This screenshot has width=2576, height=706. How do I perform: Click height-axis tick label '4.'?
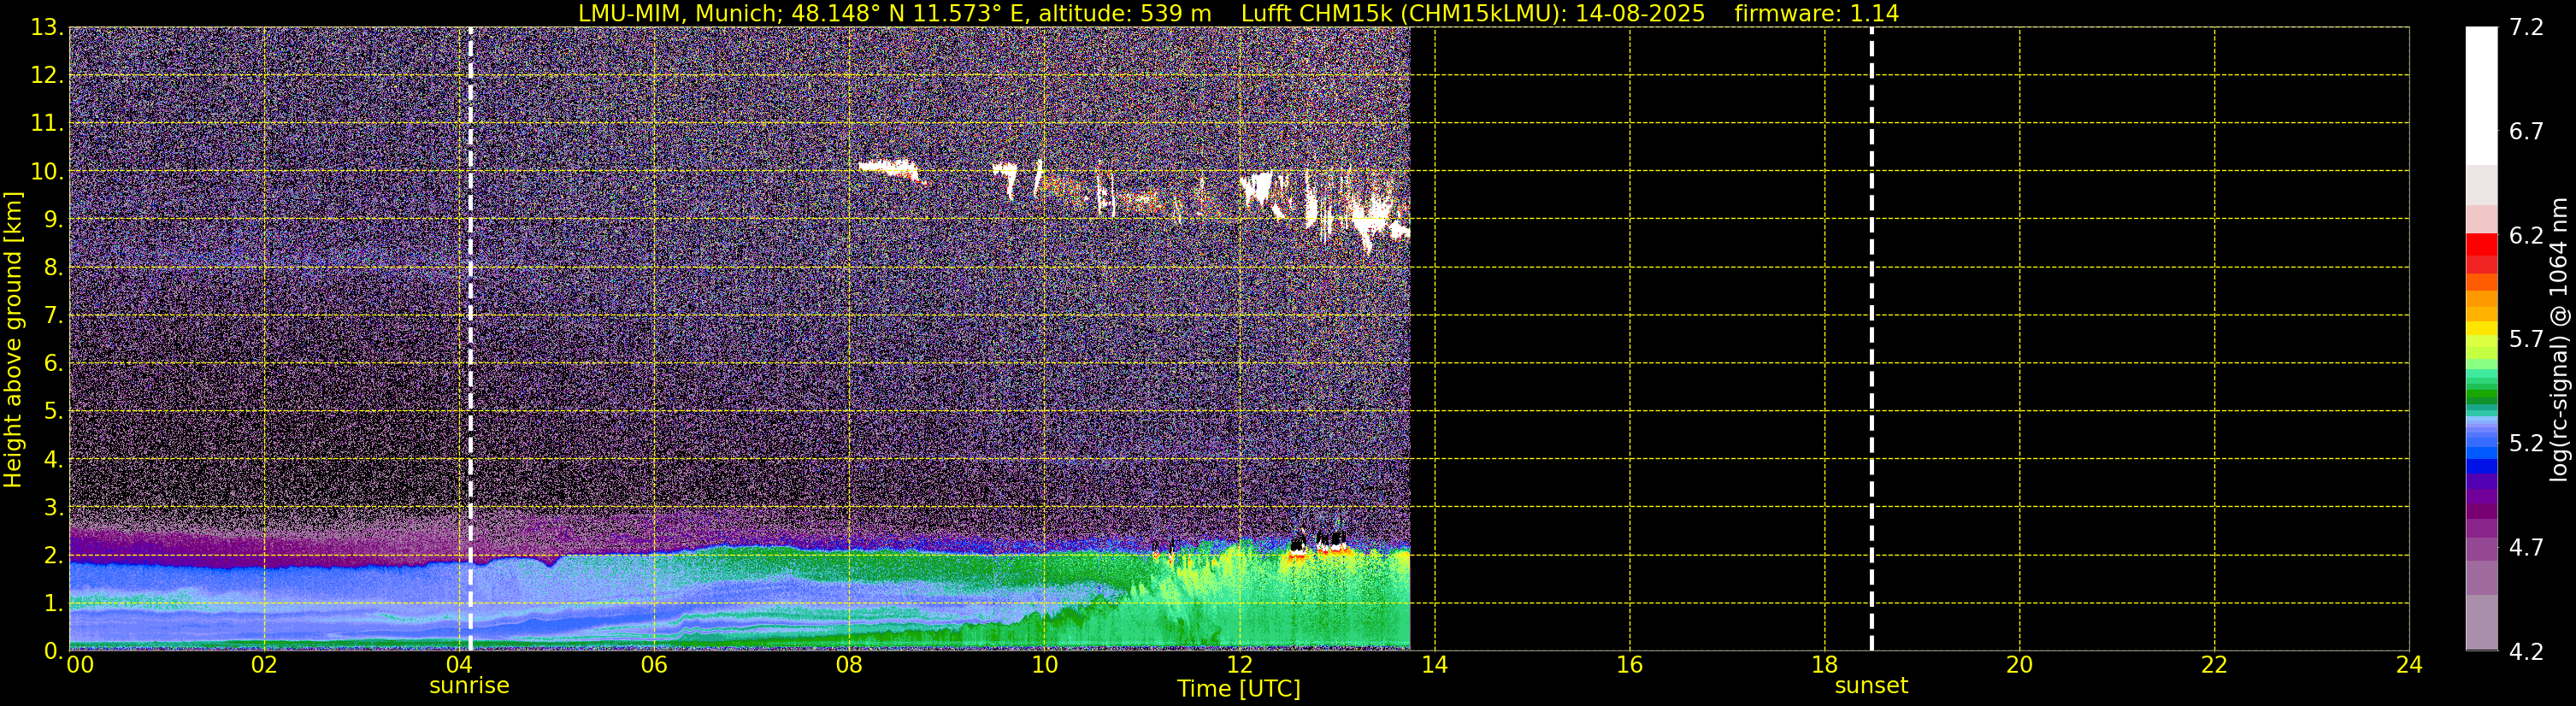click(x=53, y=459)
